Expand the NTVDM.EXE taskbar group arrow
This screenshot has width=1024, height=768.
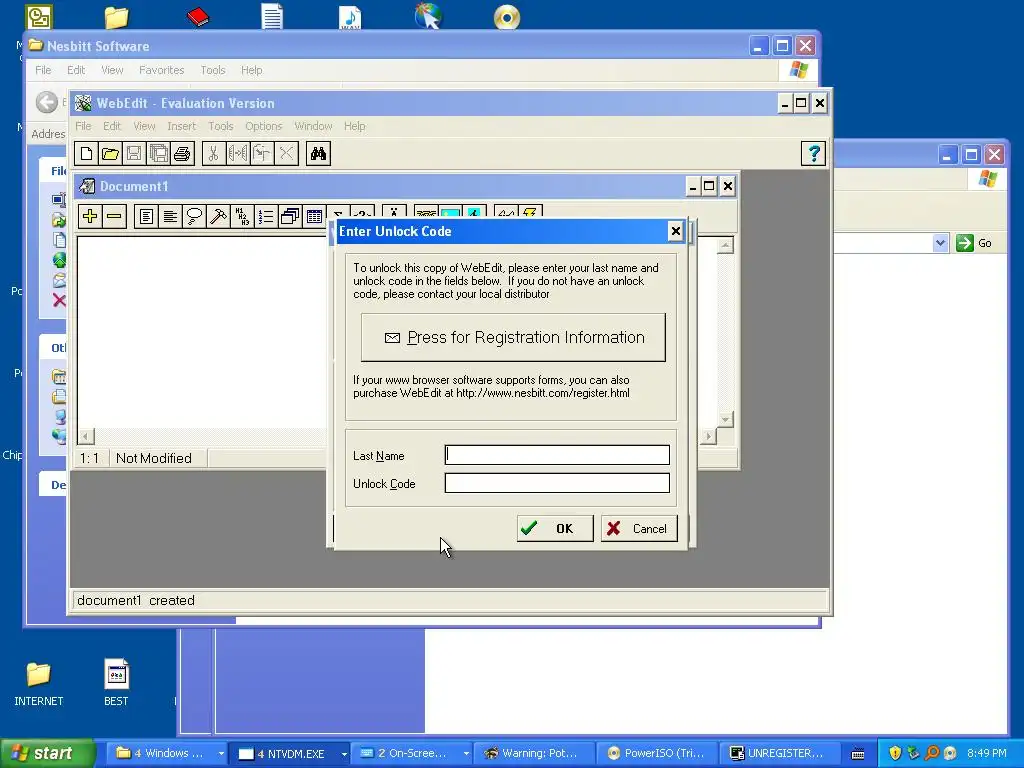[344, 754]
